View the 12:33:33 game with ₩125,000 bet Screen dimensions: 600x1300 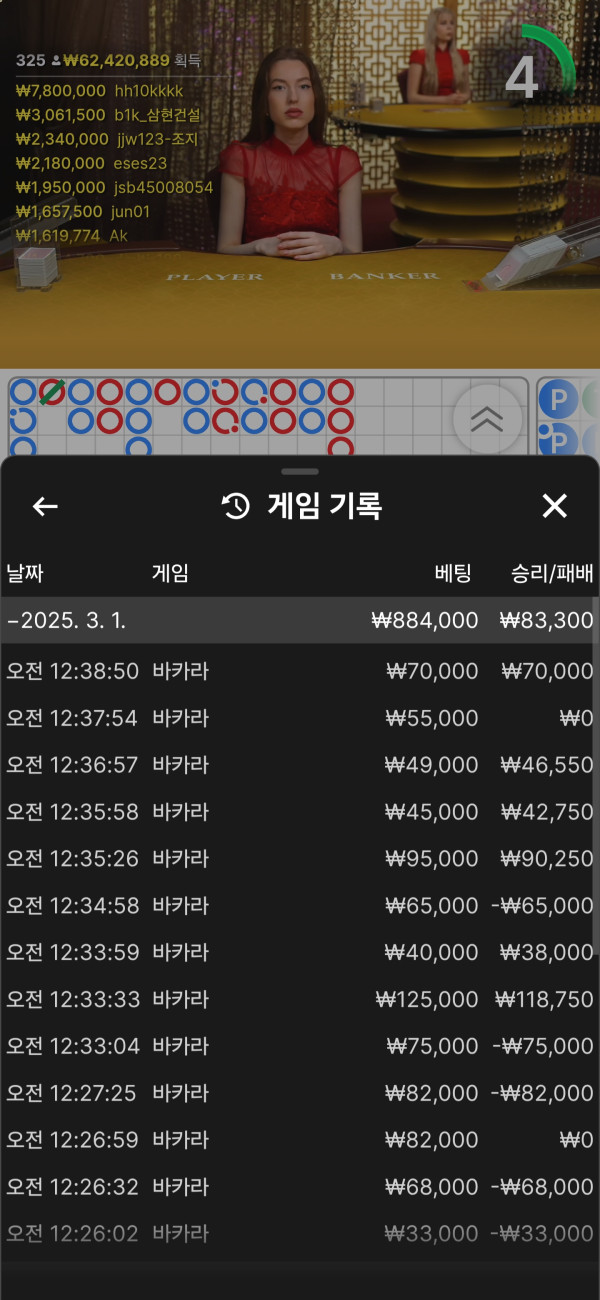[298, 999]
